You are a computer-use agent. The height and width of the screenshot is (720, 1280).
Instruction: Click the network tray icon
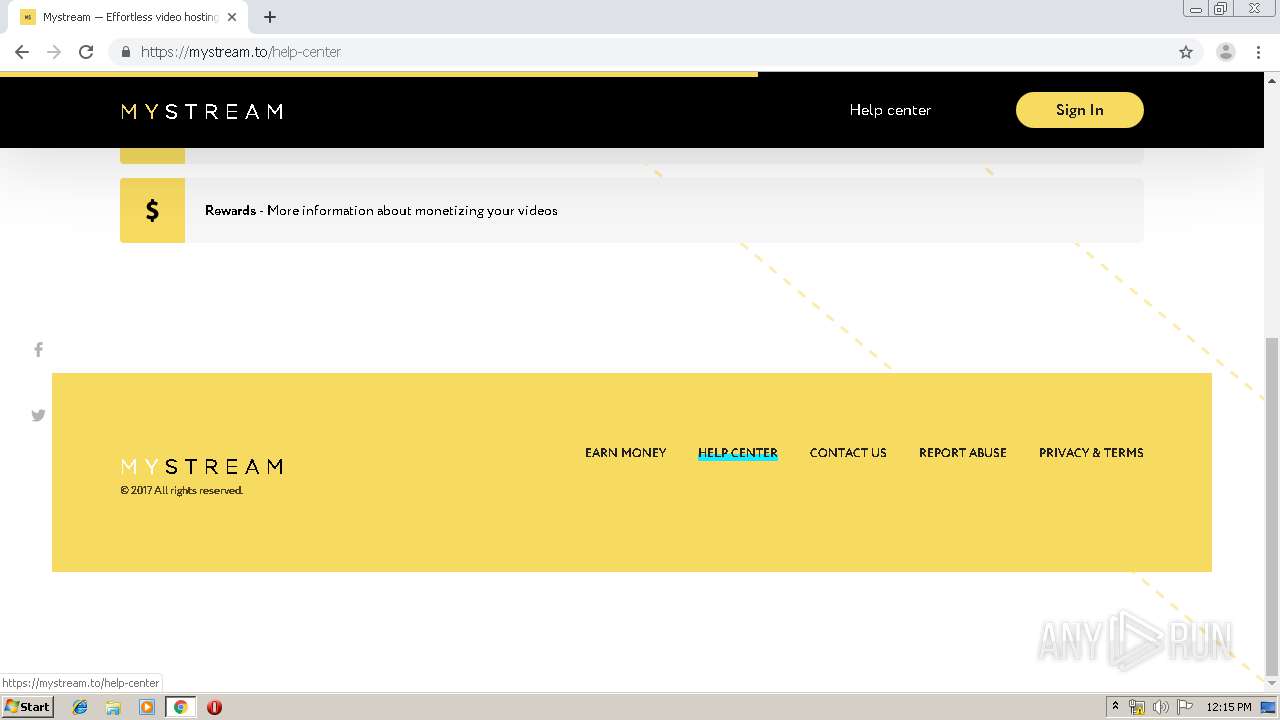[1137, 707]
